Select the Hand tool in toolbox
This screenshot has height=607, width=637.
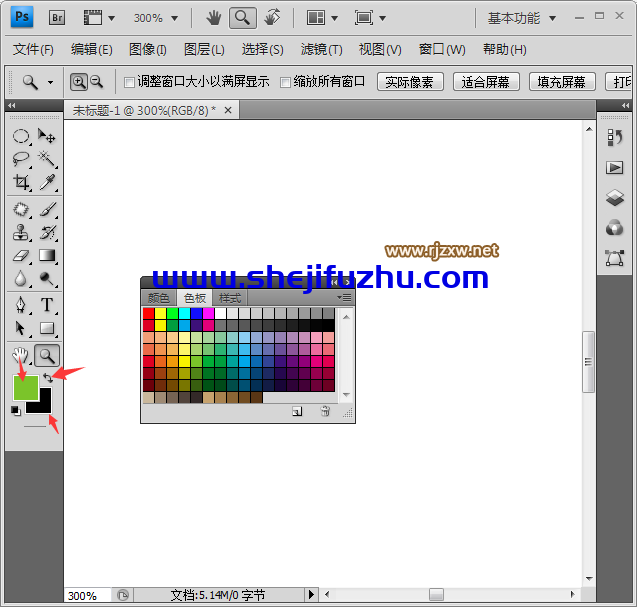(x=20, y=356)
